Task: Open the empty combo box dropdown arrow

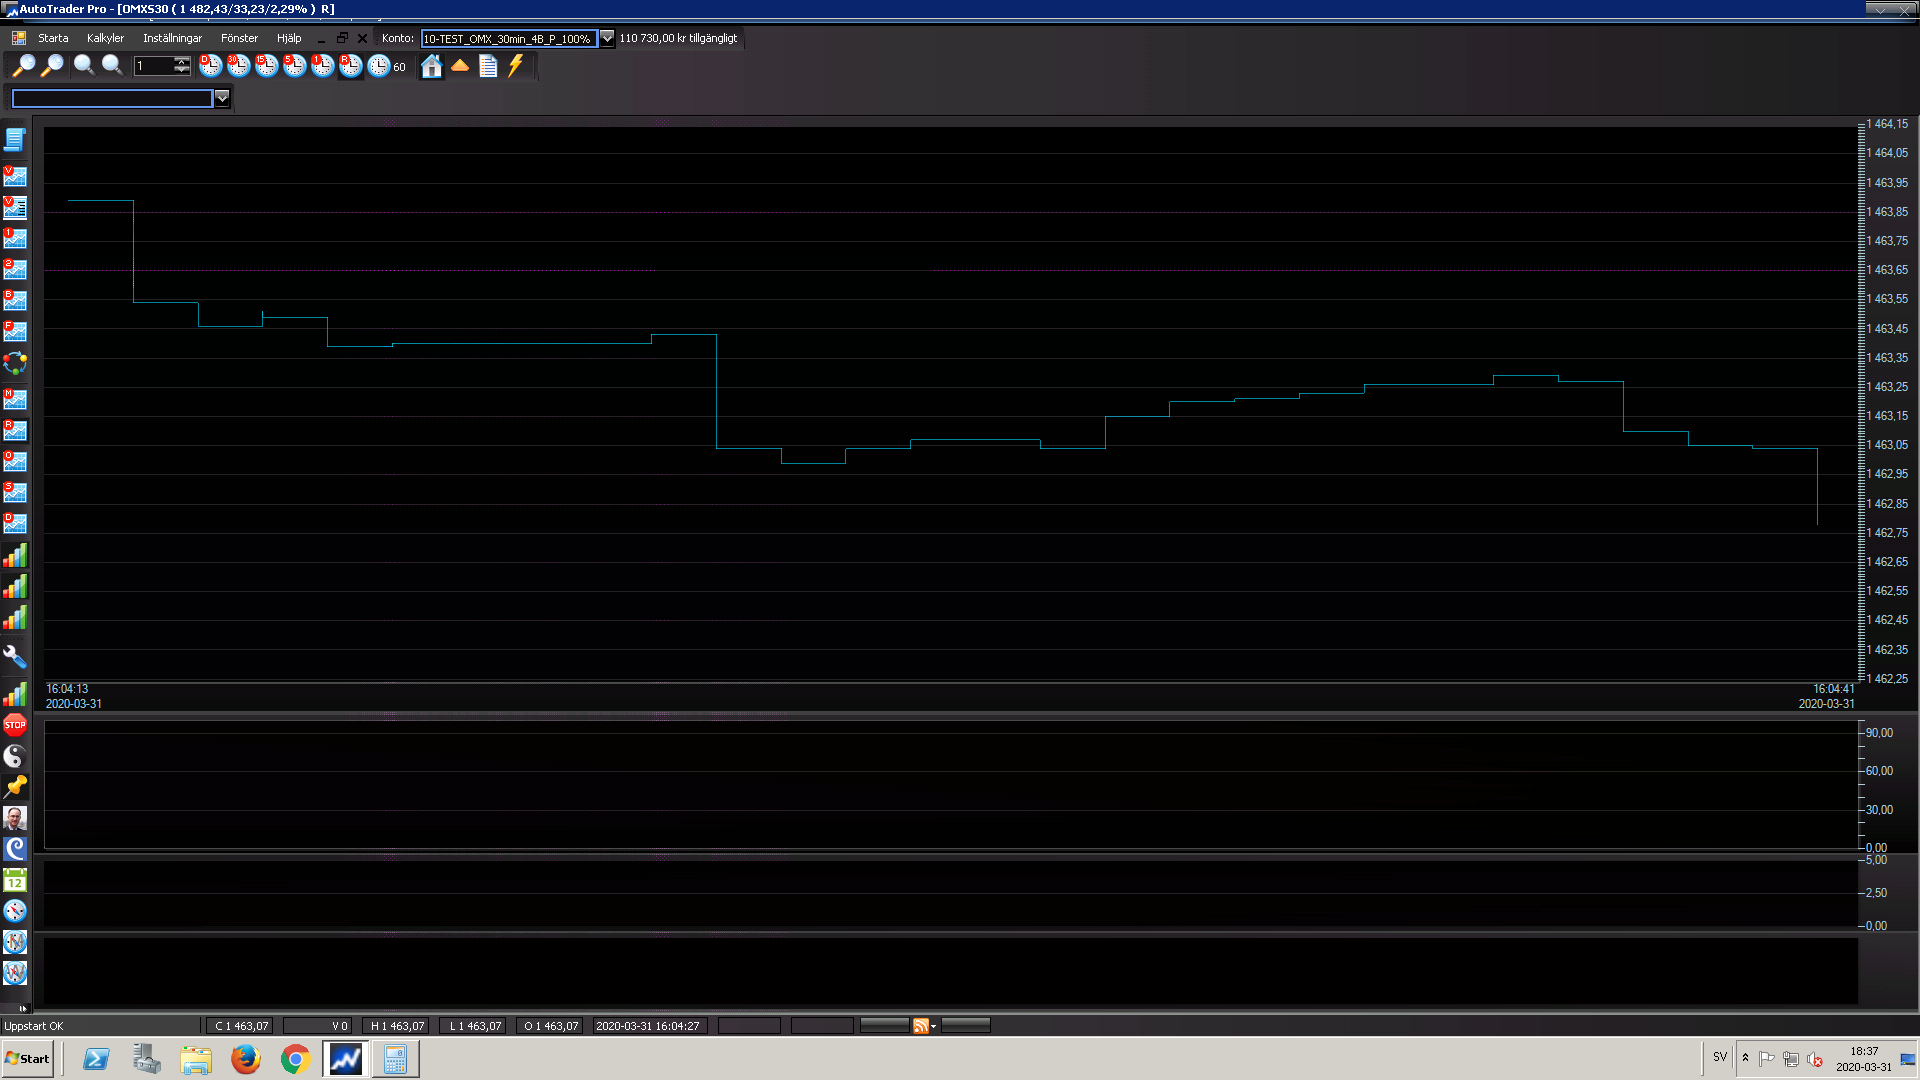Action: pyautogui.click(x=222, y=98)
